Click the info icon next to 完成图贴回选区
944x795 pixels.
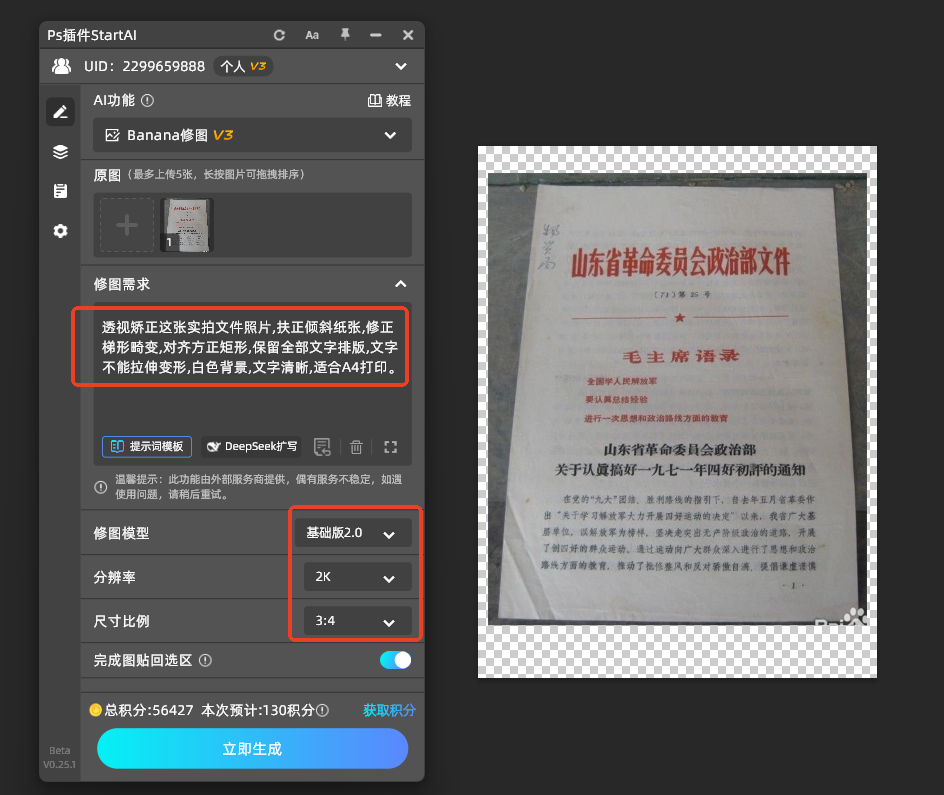tap(205, 660)
